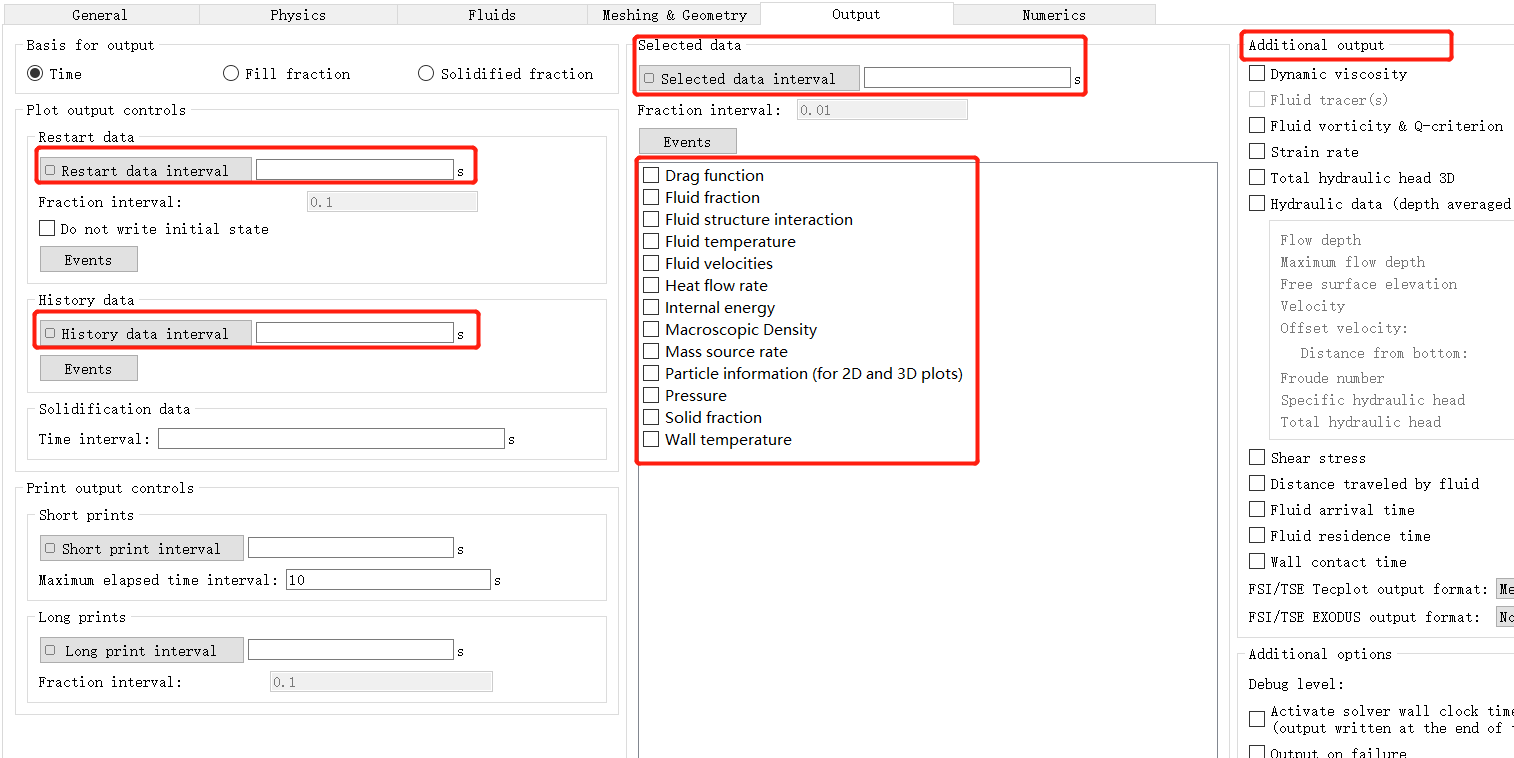Click Events button under Selected data
The width and height of the screenshot is (1514, 758).
click(687, 142)
